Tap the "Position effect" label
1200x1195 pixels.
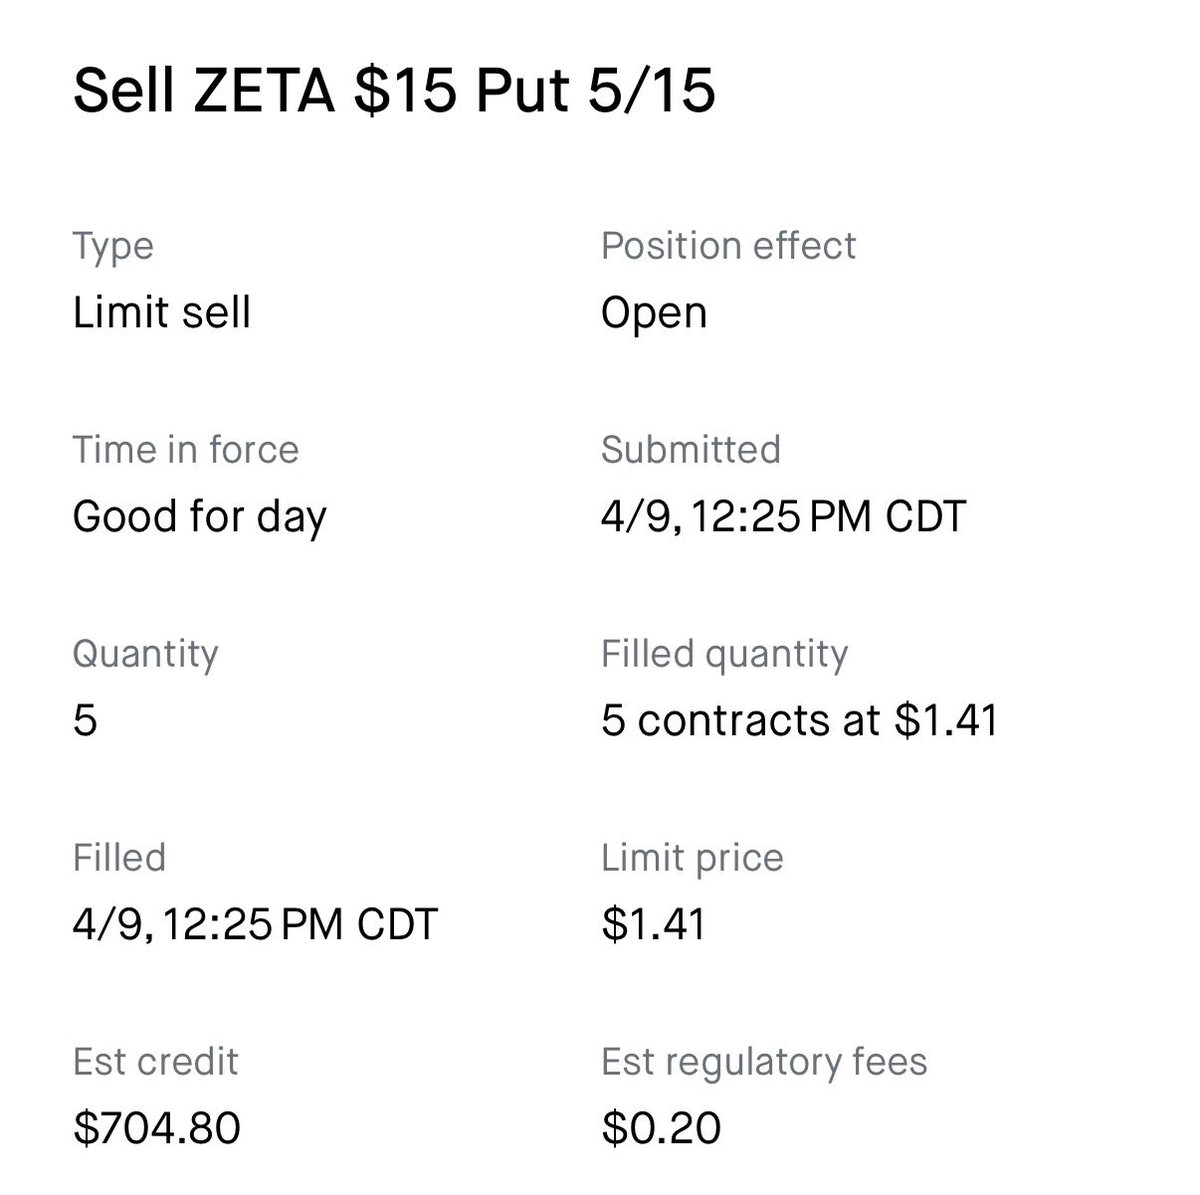coord(728,246)
